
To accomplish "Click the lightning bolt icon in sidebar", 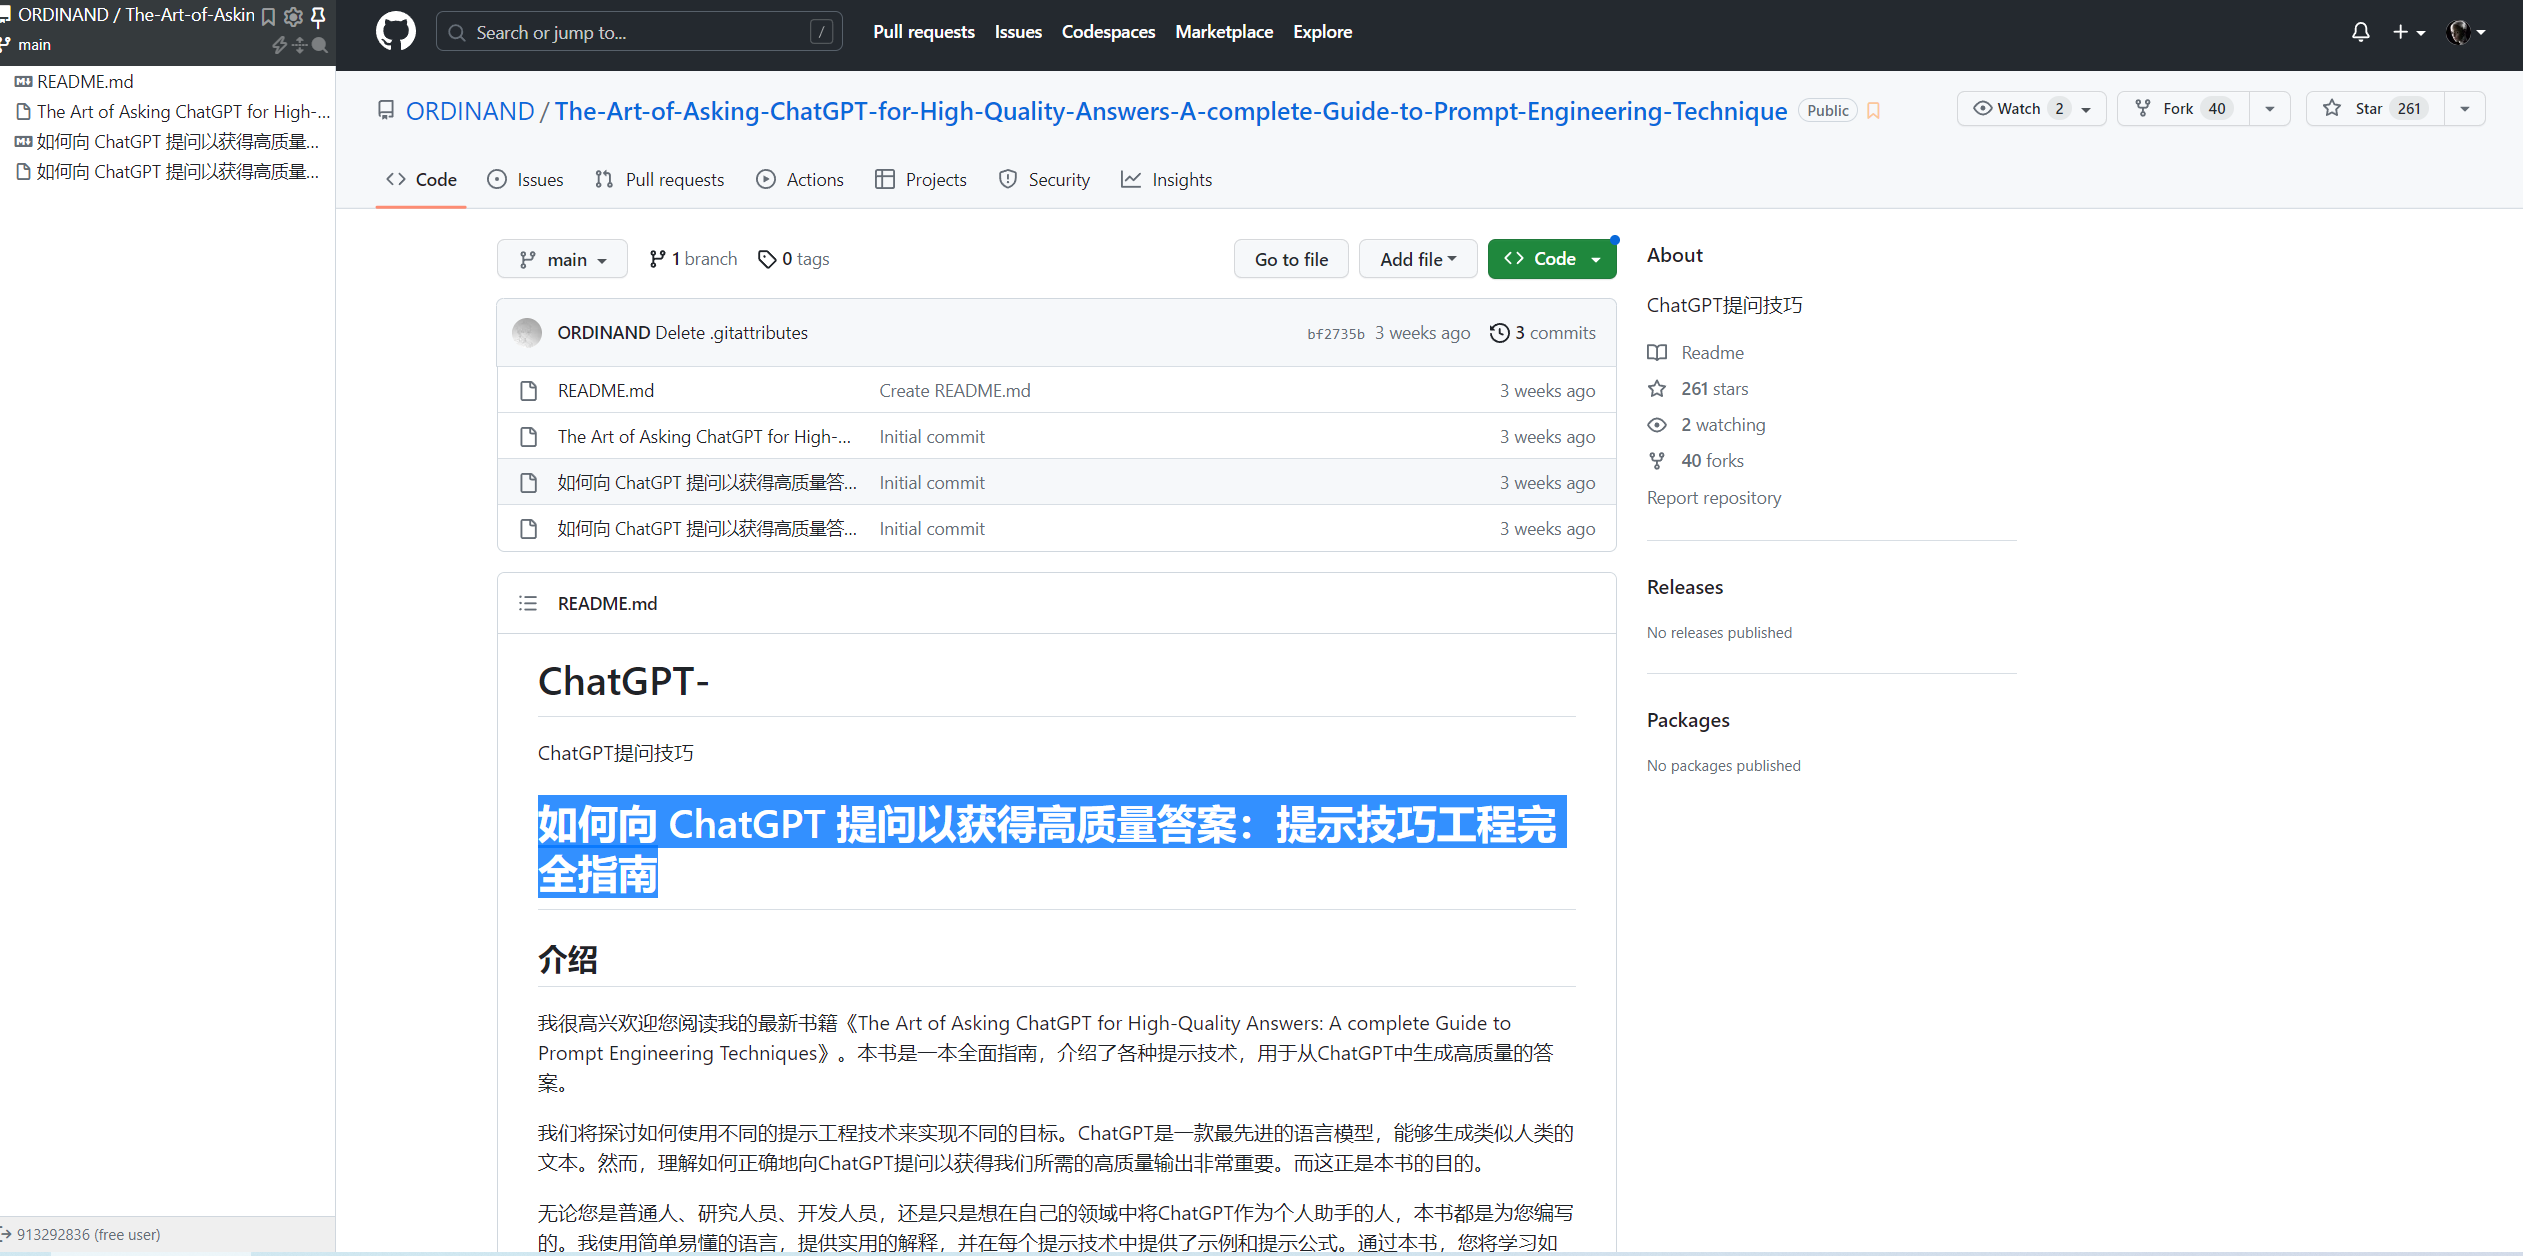I will click(280, 45).
